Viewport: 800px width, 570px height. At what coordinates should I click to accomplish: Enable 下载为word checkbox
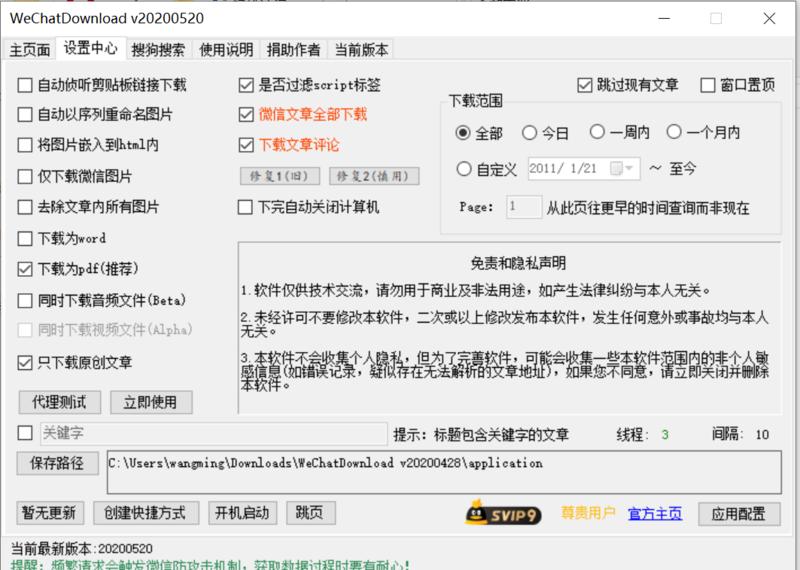(x=24, y=238)
